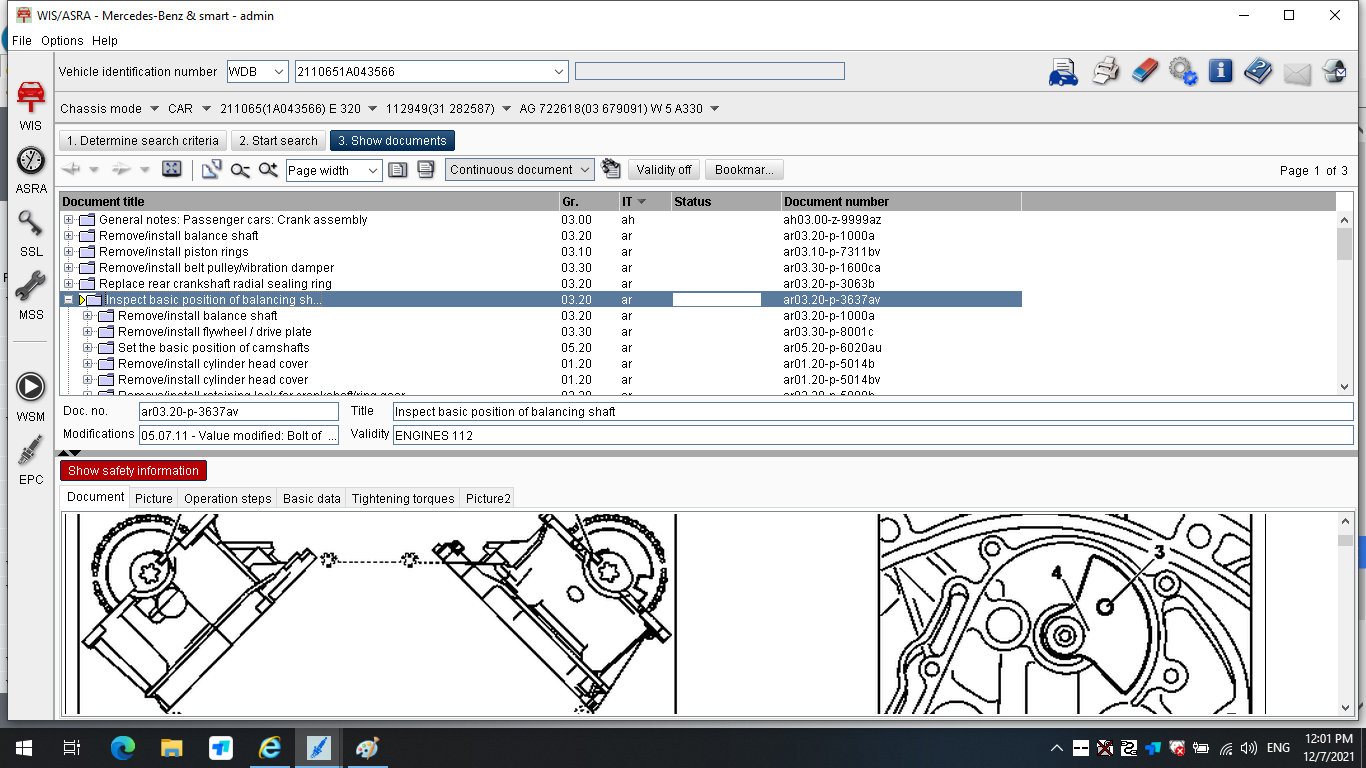Open the Continuous document dropdown
The width and height of the screenshot is (1366, 768).
(585, 170)
